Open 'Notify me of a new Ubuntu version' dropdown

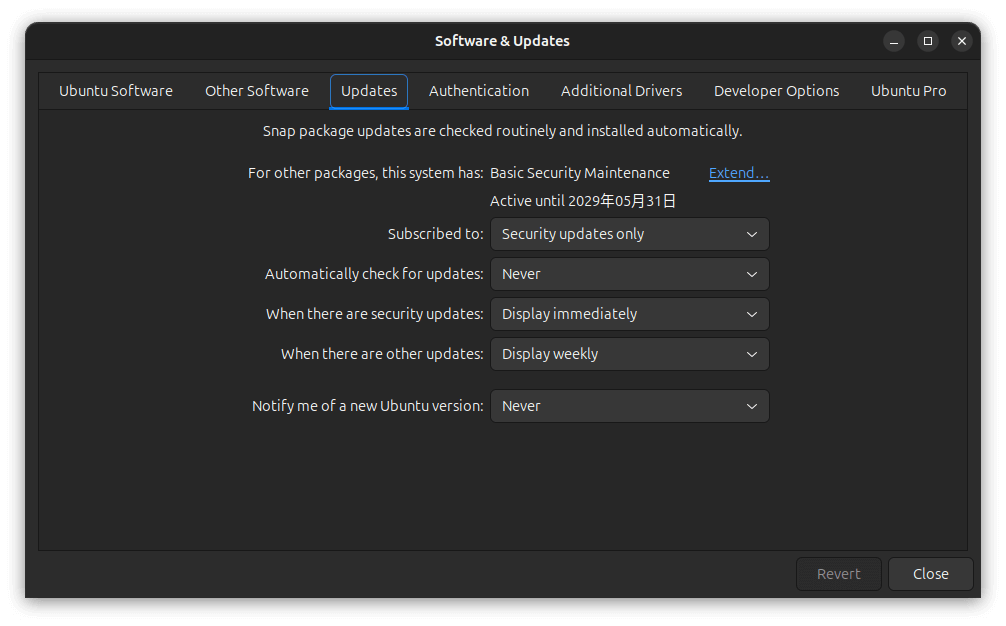pos(629,406)
